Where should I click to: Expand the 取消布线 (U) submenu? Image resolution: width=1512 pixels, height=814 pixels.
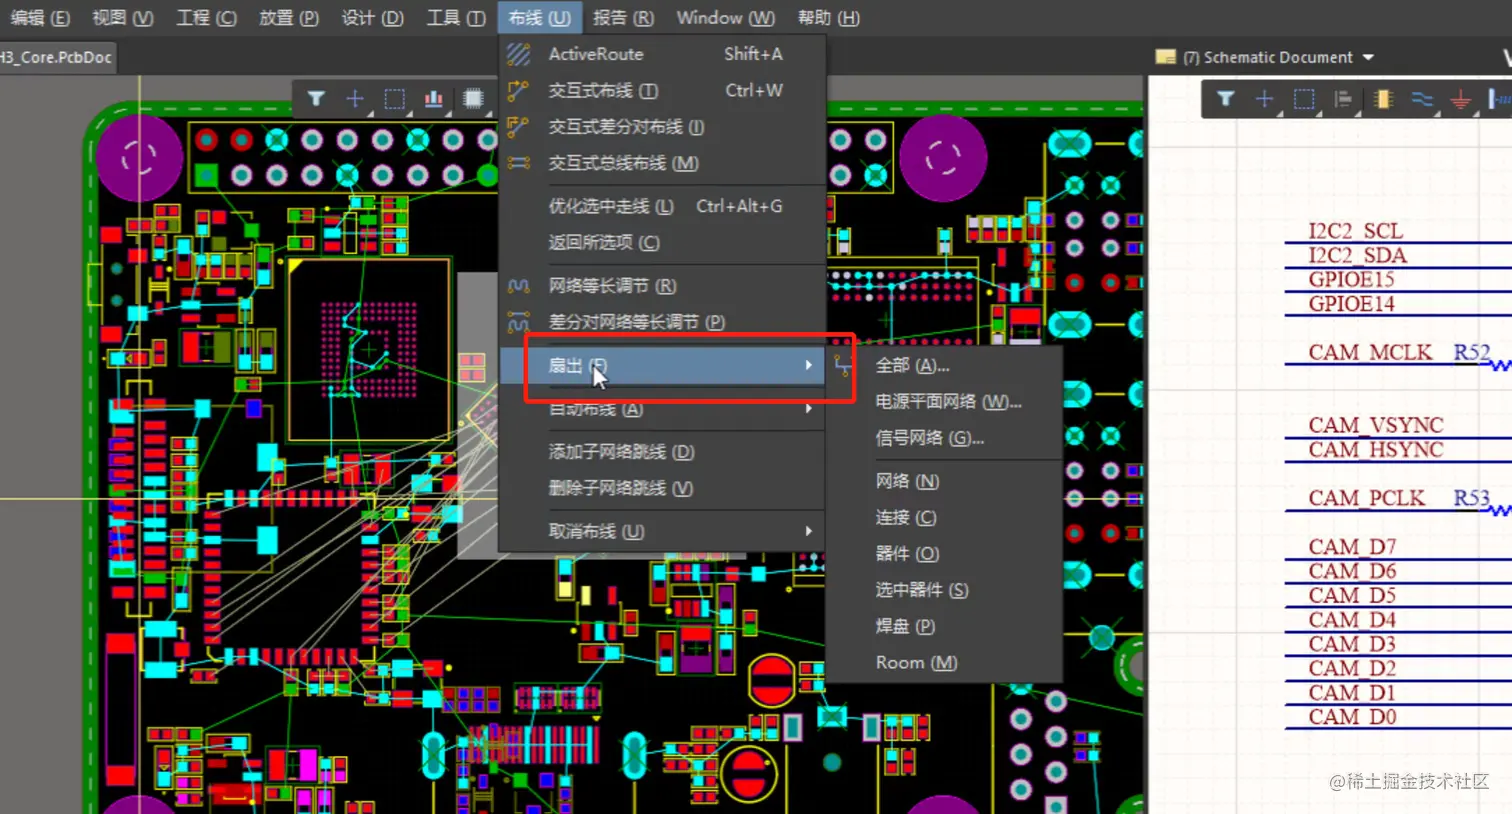pos(661,531)
